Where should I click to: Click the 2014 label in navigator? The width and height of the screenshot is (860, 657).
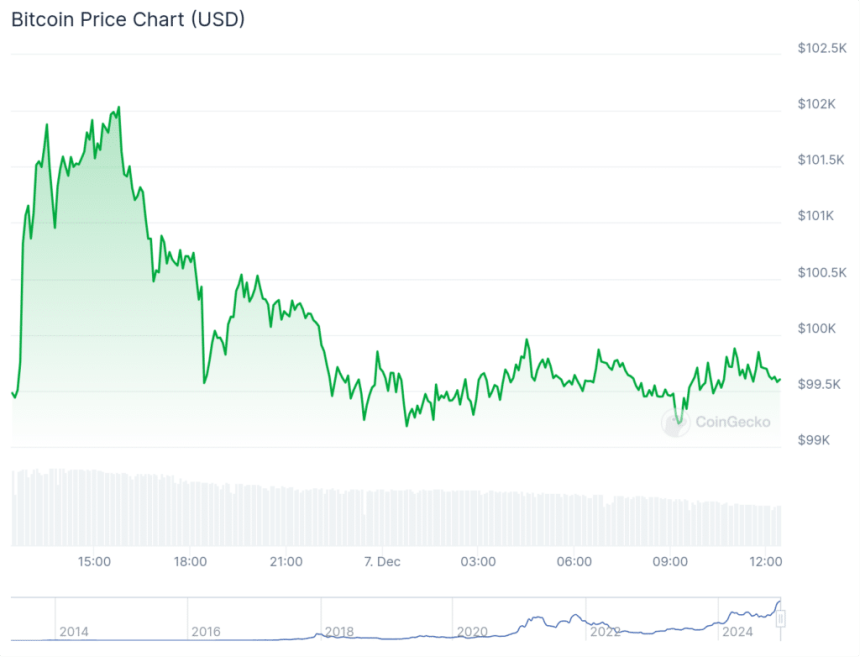tap(74, 632)
